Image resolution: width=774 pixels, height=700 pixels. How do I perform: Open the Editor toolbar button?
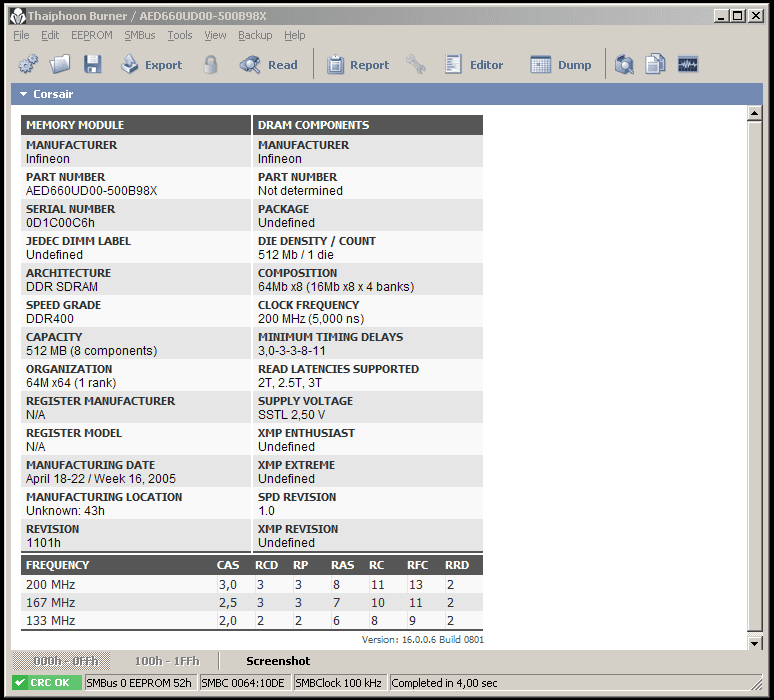click(474, 65)
